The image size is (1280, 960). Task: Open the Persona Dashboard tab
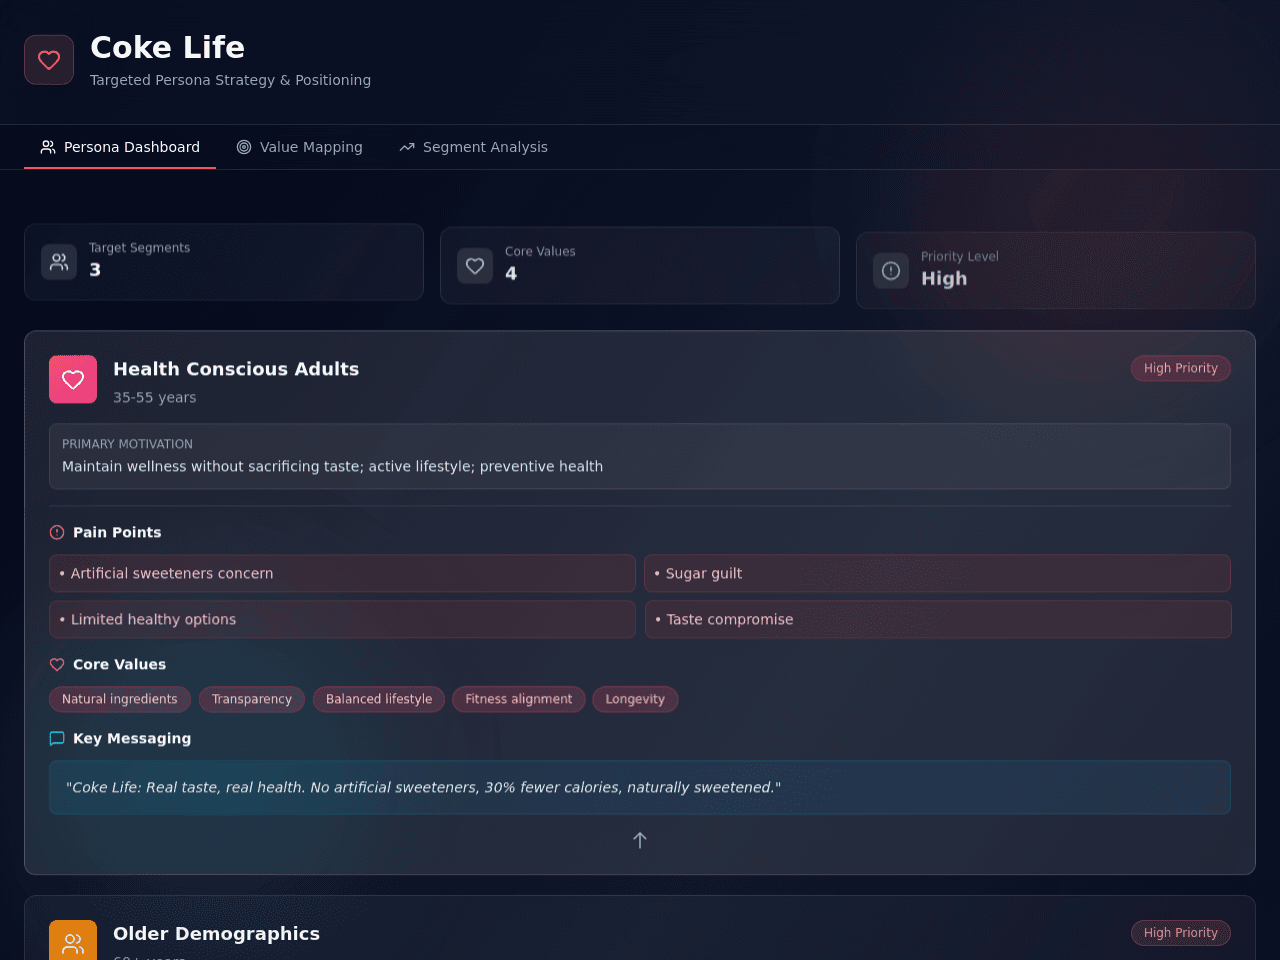coord(120,147)
